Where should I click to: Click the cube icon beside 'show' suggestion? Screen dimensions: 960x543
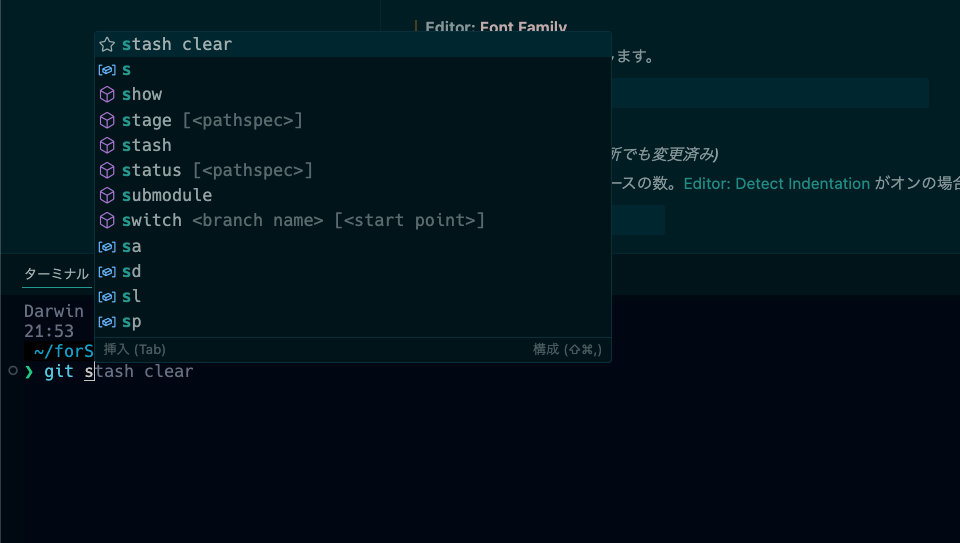click(107, 95)
